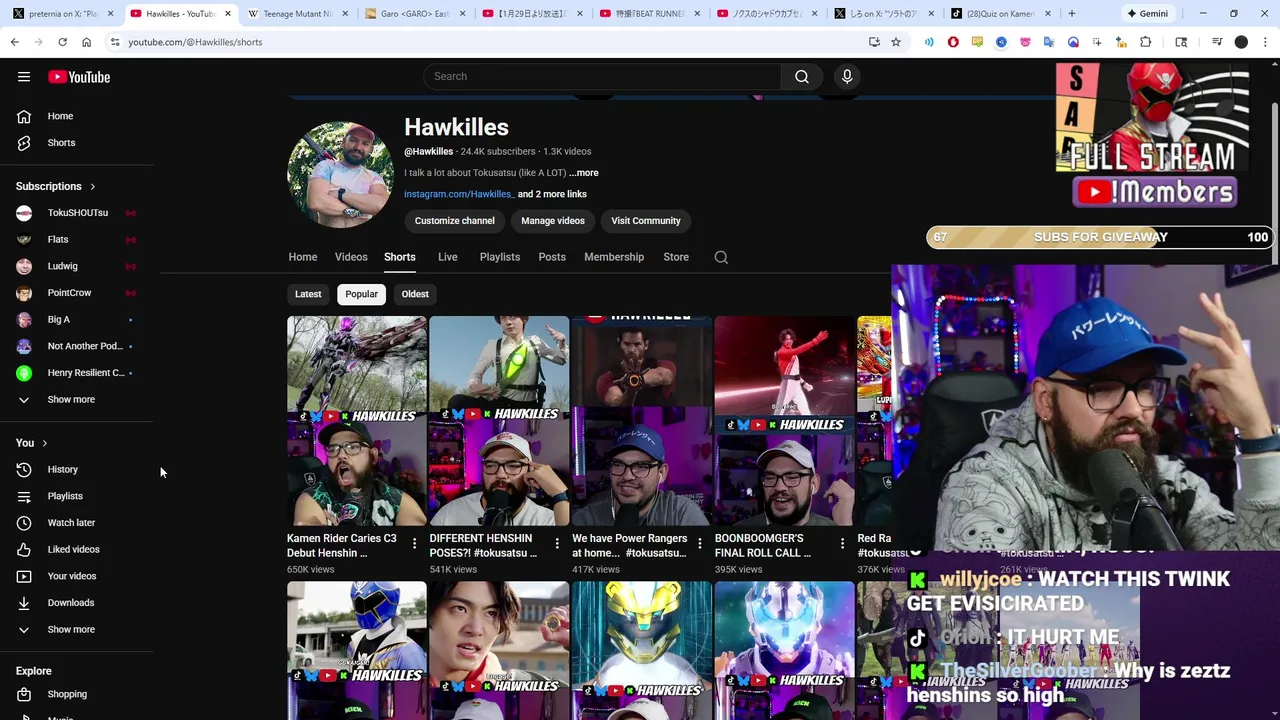
Task: Select the Oldest sort chip
Action: pyautogui.click(x=415, y=294)
